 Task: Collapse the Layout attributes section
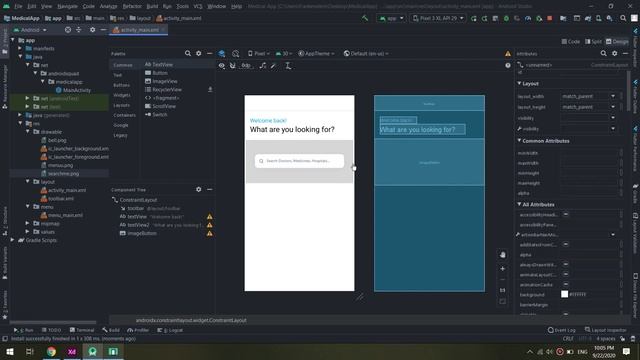coord(520,83)
